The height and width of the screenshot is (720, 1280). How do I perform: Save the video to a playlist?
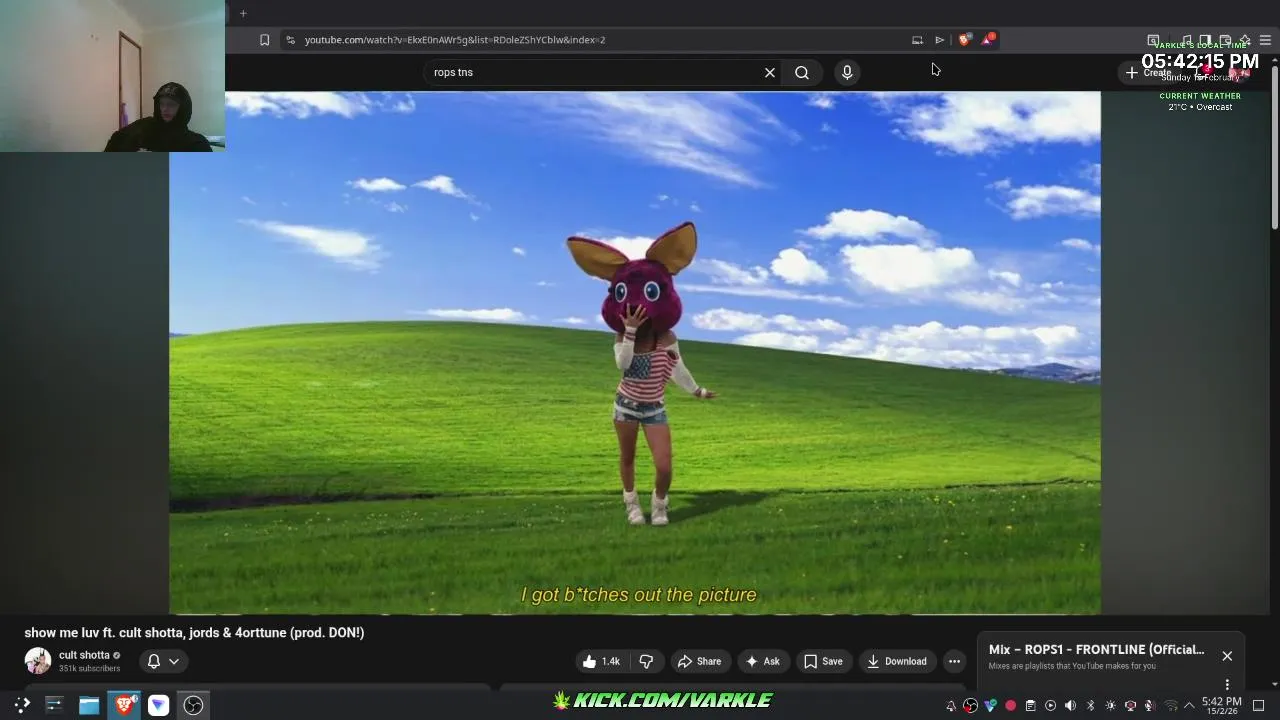coord(823,661)
